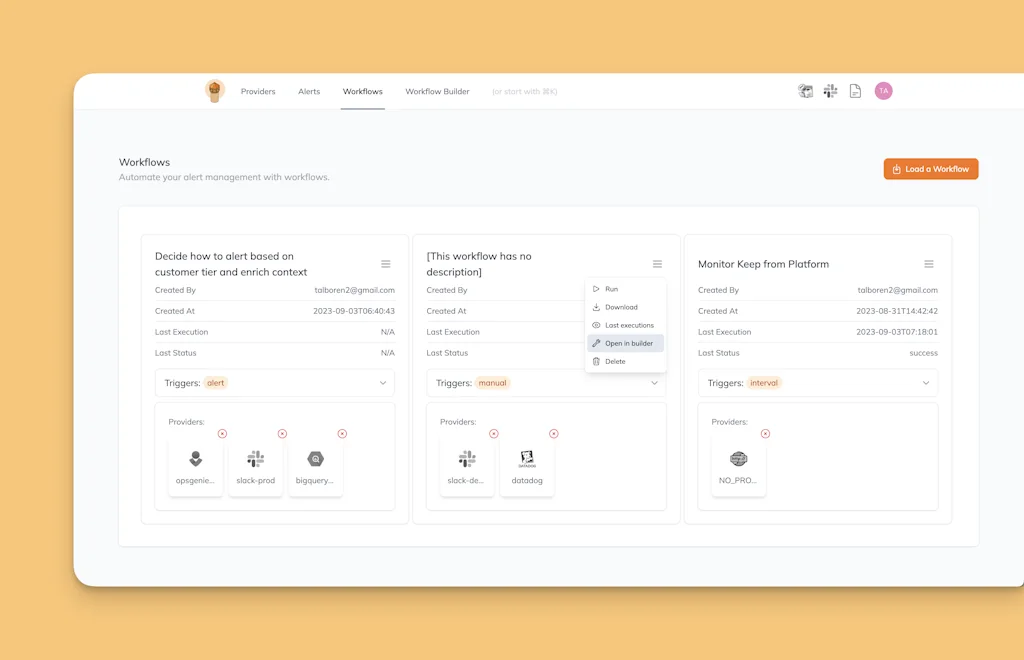Open menu for Monitor Keep from Platform
This screenshot has height=660, width=1024.
point(929,264)
